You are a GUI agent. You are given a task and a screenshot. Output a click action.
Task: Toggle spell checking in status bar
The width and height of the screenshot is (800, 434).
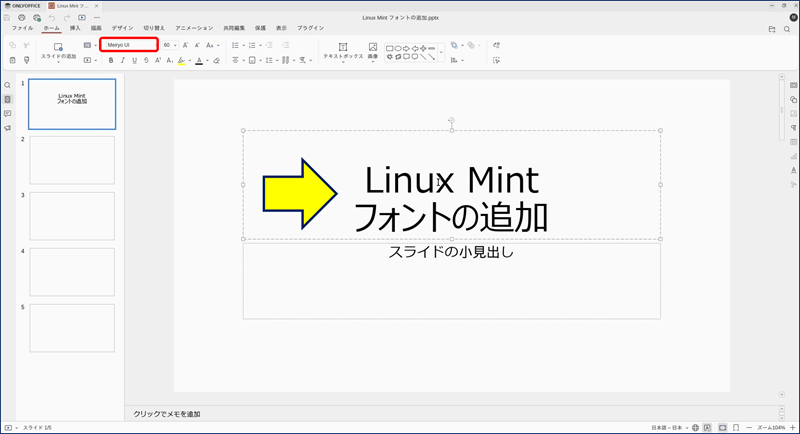(x=707, y=427)
